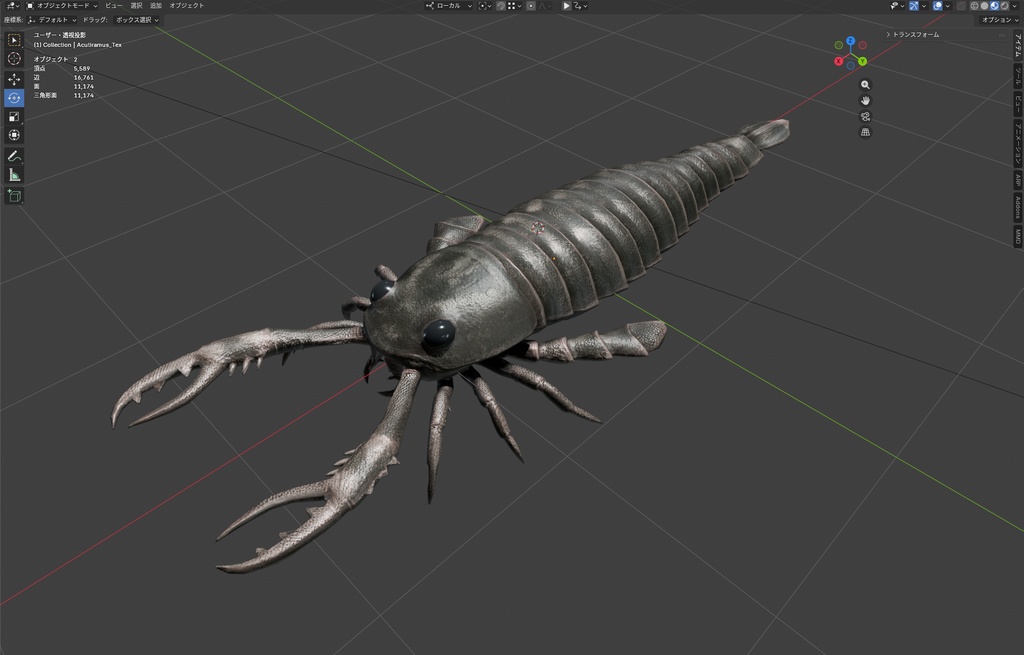Image resolution: width=1024 pixels, height=655 pixels.
Task: Select the Scale tool
Action: click(14, 116)
